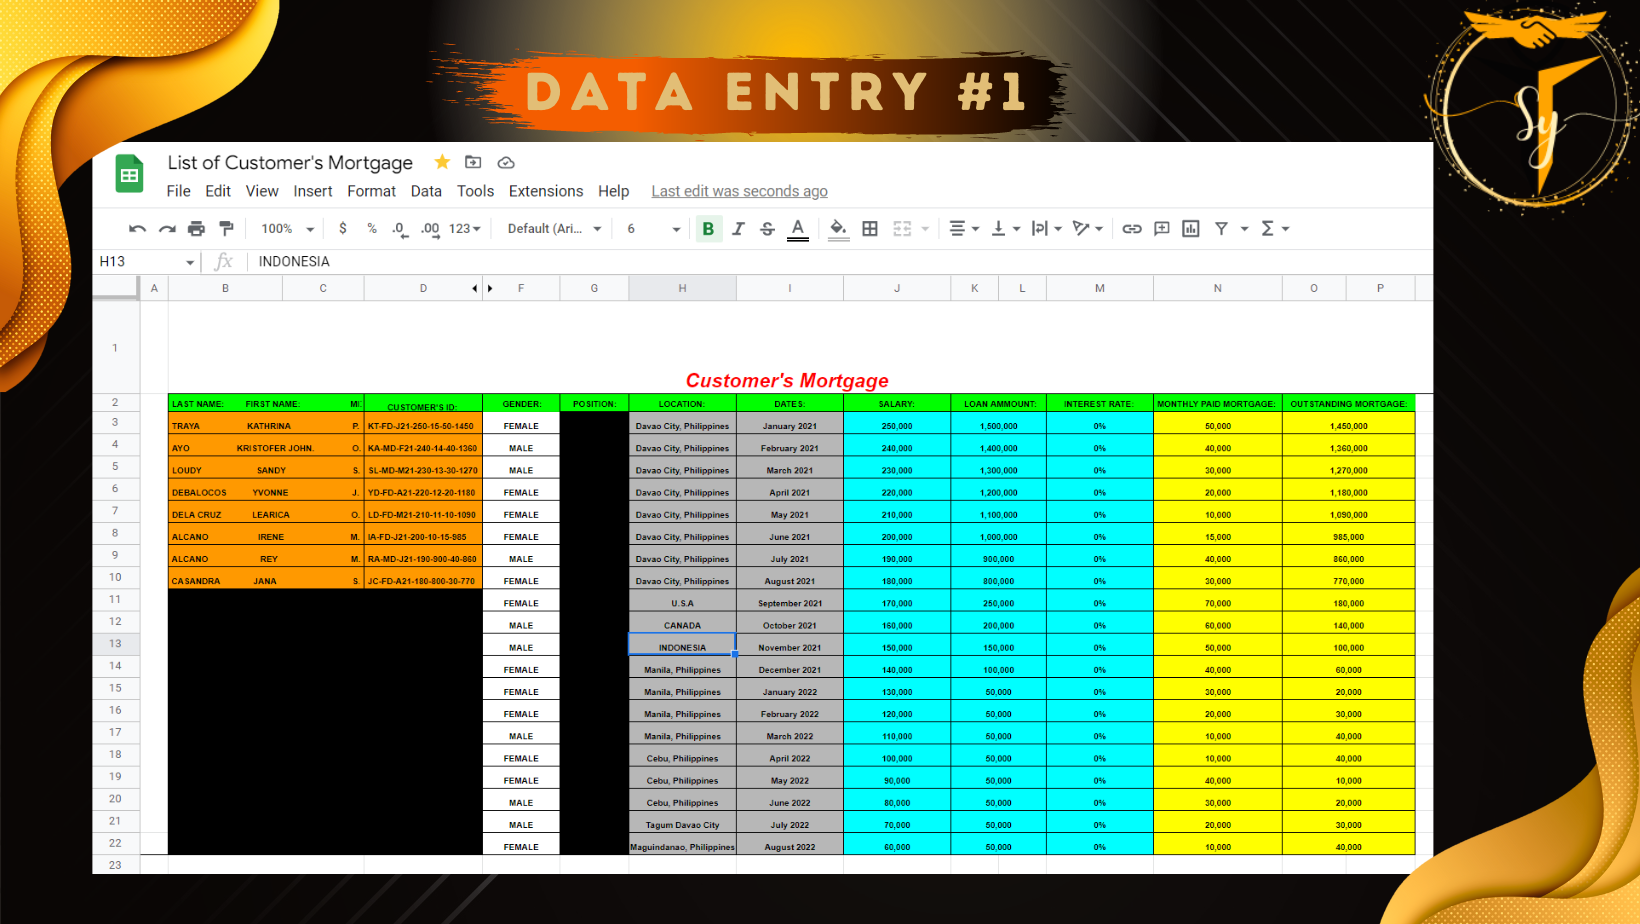This screenshot has width=1640, height=924.
Task: Redo the last undone action
Action: point(167,229)
